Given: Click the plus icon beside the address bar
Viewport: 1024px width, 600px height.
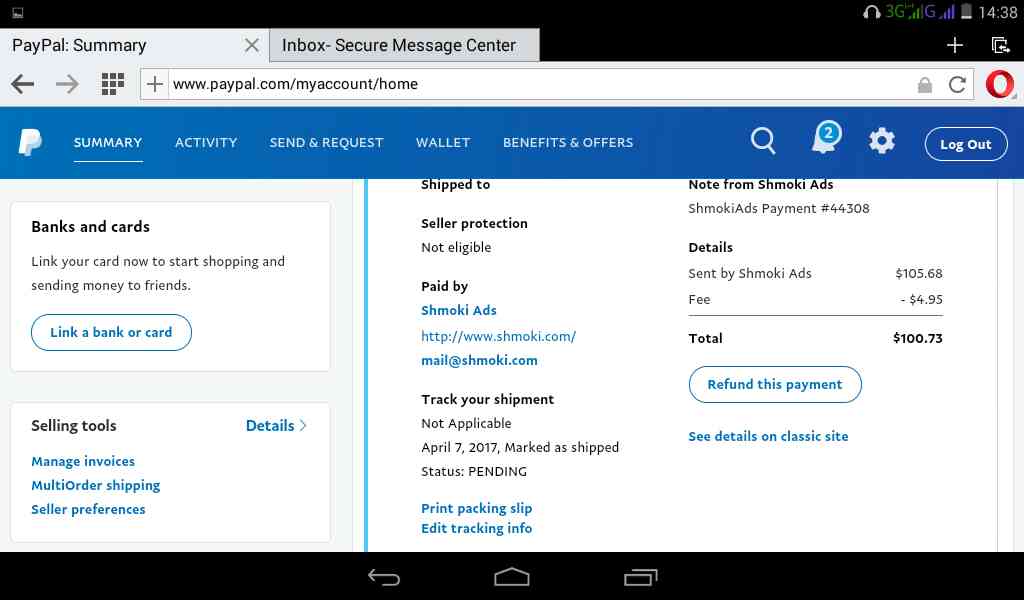Looking at the screenshot, I should coord(155,84).
